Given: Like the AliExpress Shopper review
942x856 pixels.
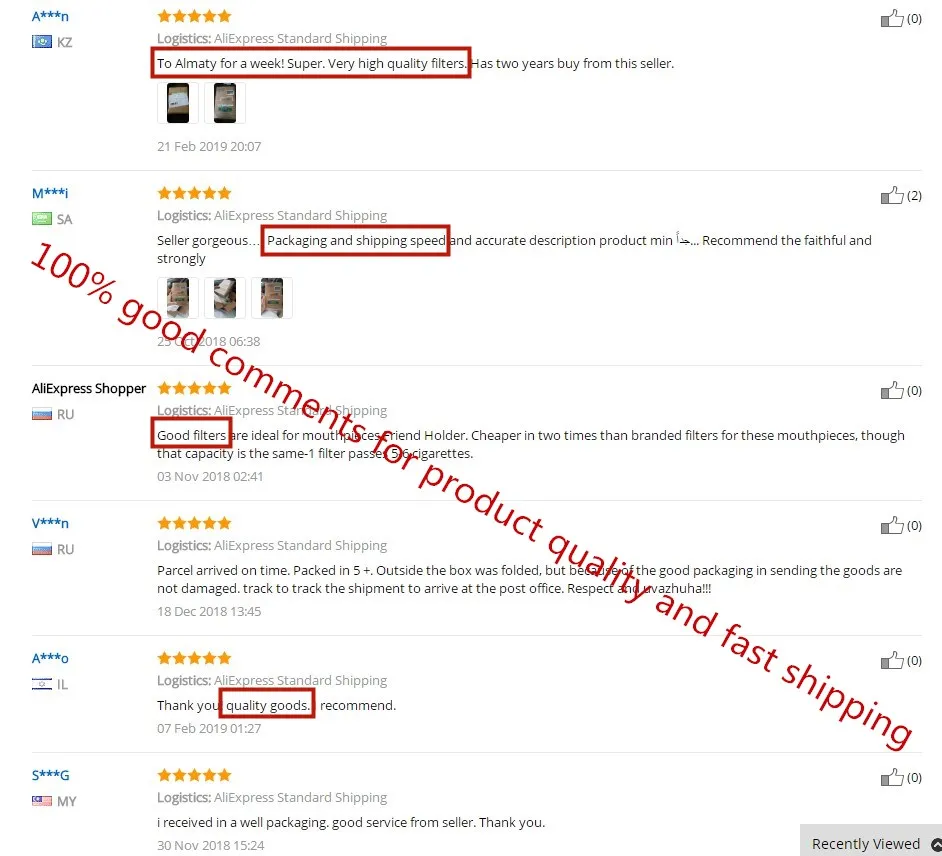Looking at the screenshot, I should click(892, 390).
